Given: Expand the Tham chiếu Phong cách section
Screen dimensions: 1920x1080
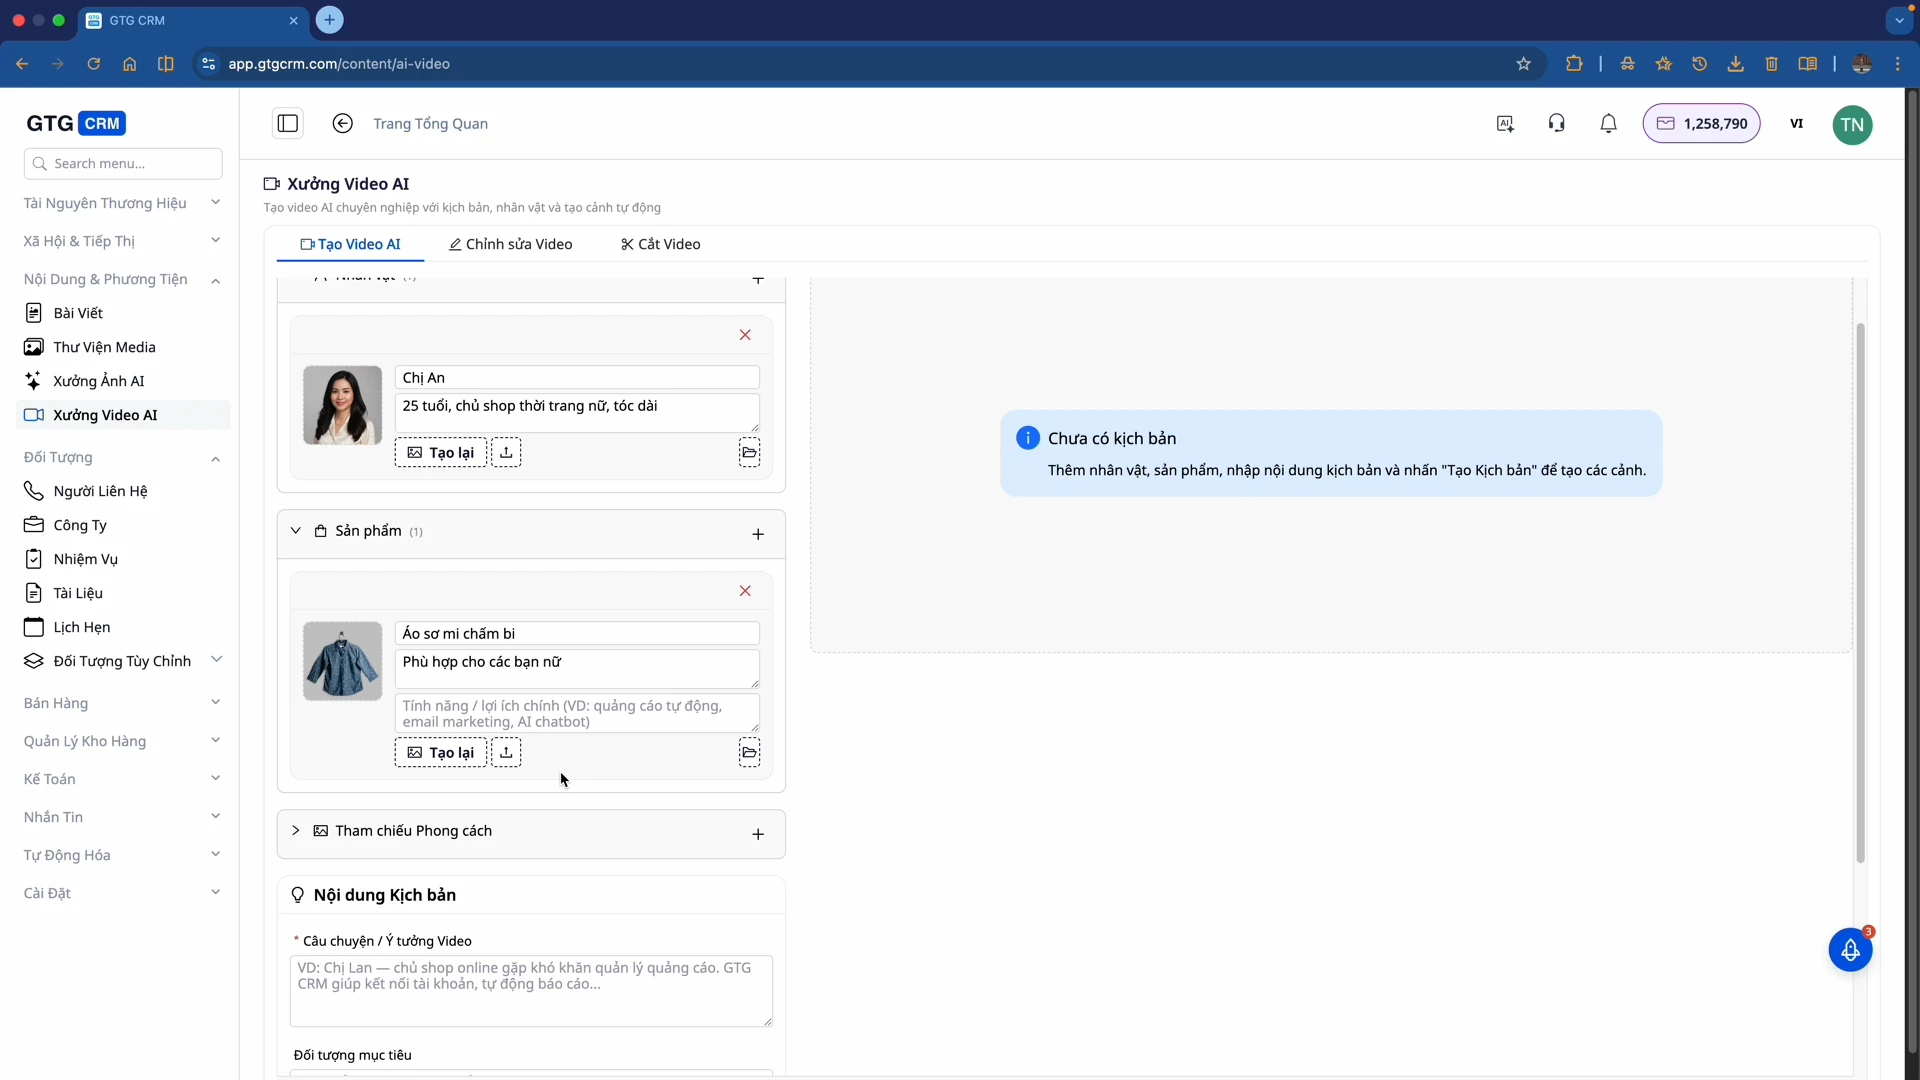Looking at the screenshot, I should 296,831.
